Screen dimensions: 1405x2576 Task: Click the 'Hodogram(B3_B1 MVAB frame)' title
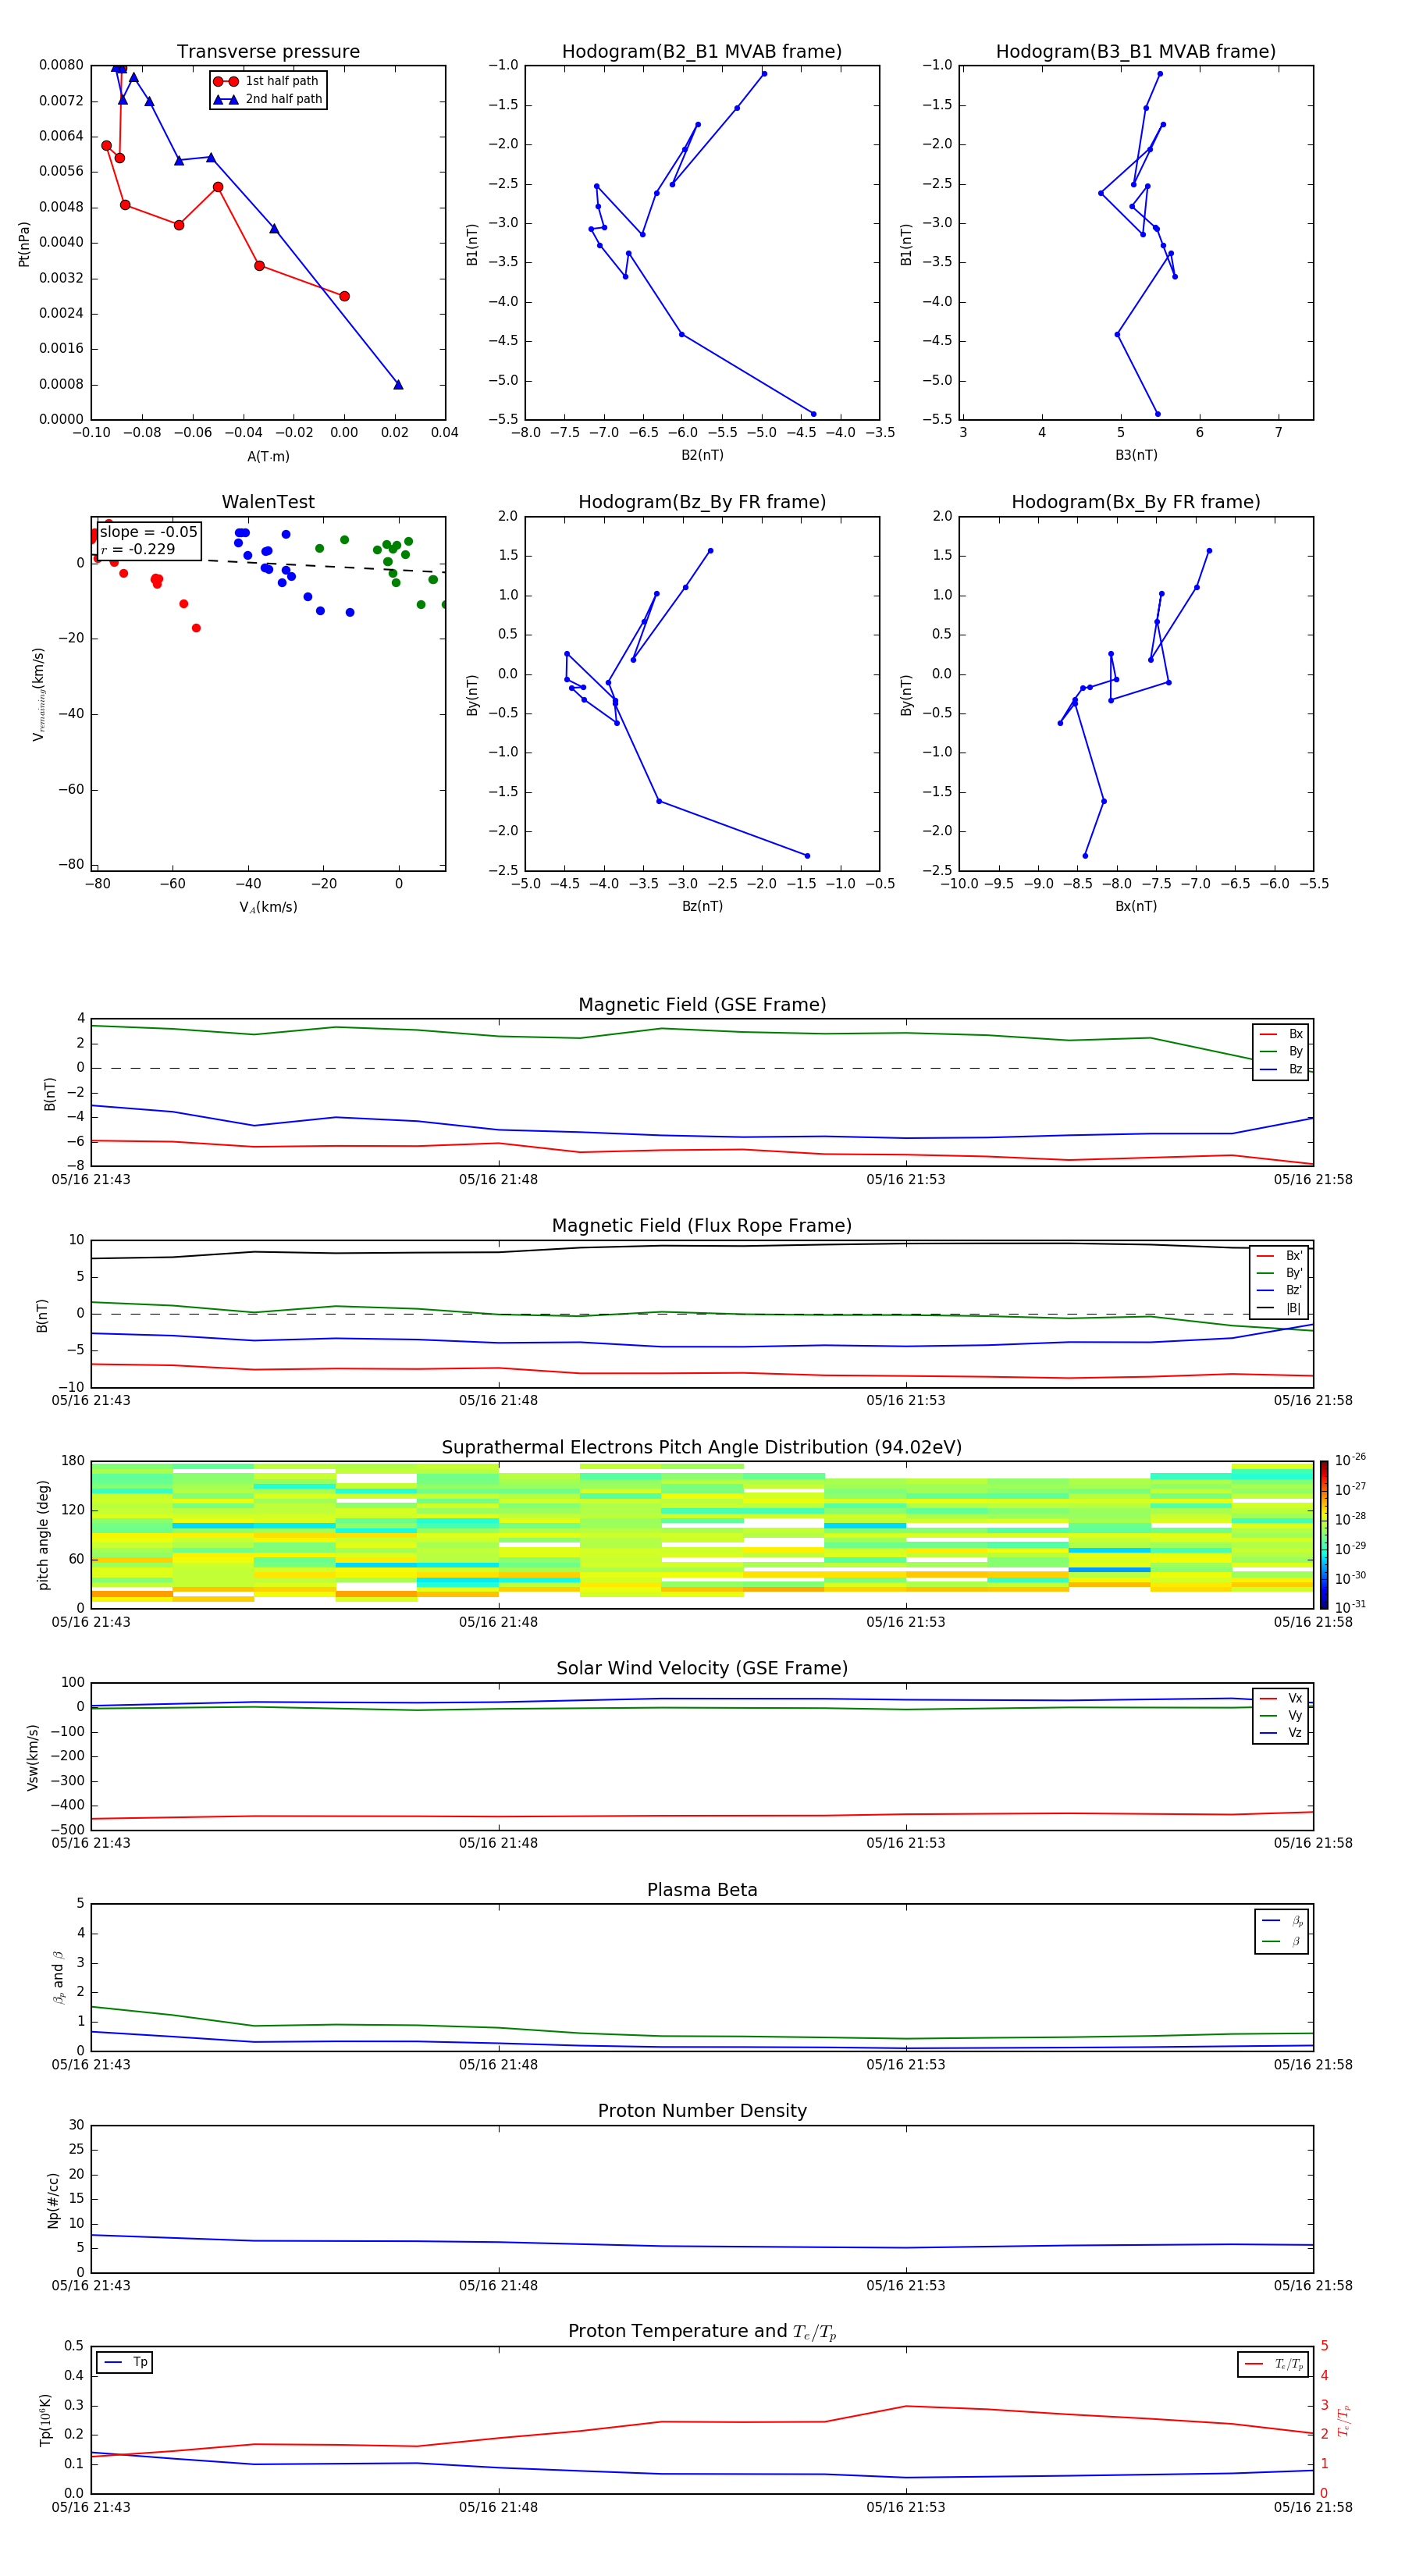click(x=1136, y=52)
